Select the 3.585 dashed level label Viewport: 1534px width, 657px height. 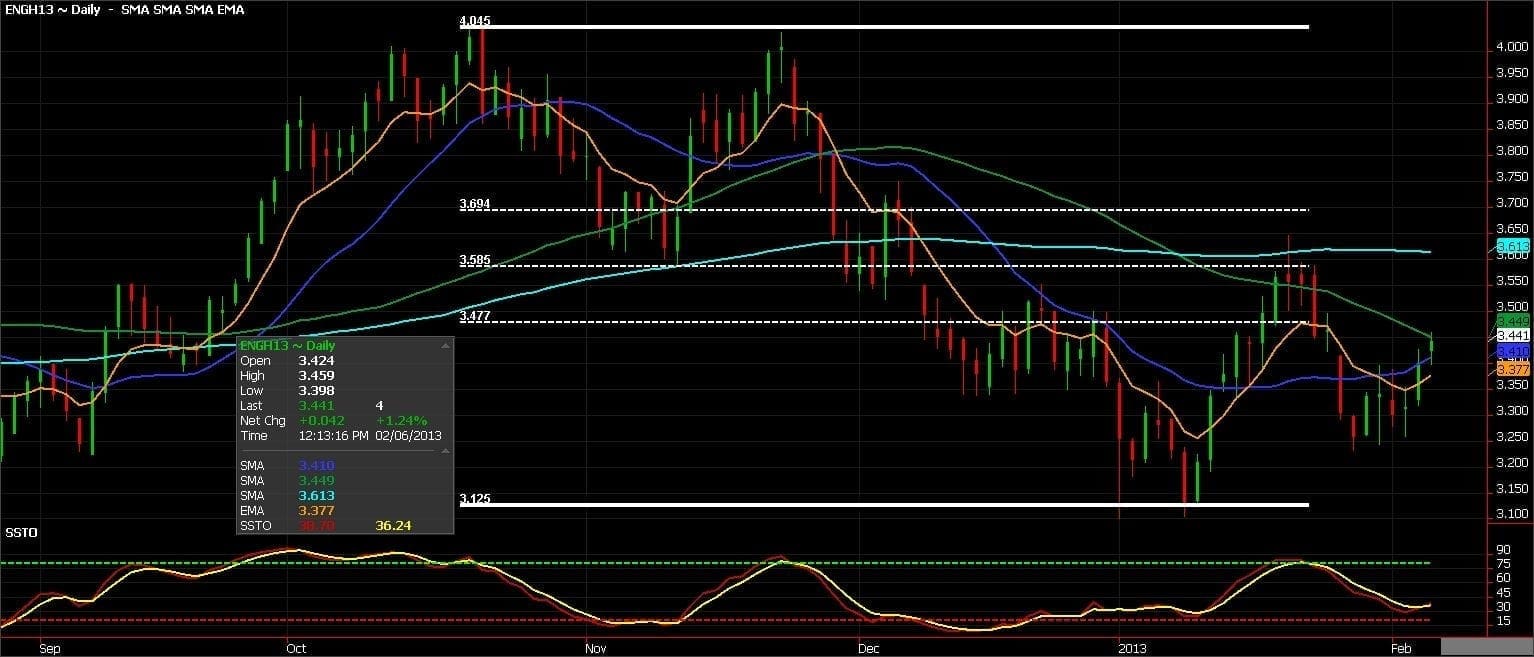[475, 260]
